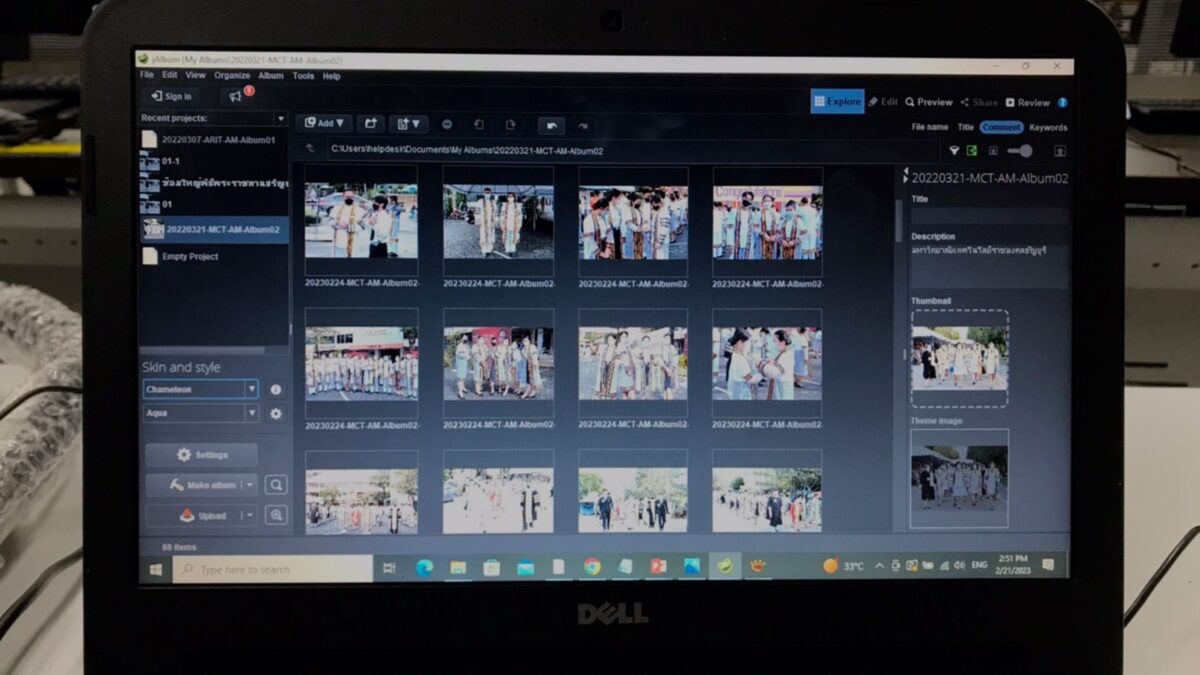Open the Add dropdown
Viewport: 1200px width, 675px height.
click(324, 123)
